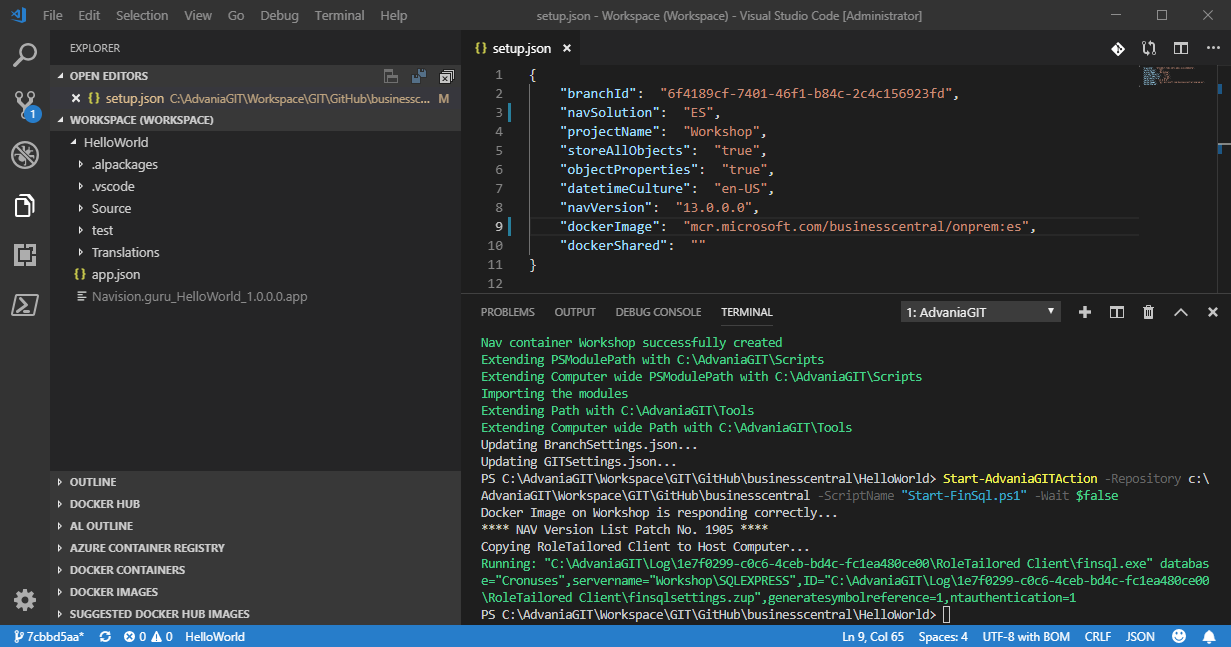1231x647 pixels.
Task: Open the Terminal menu
Action: coord(339,16)
